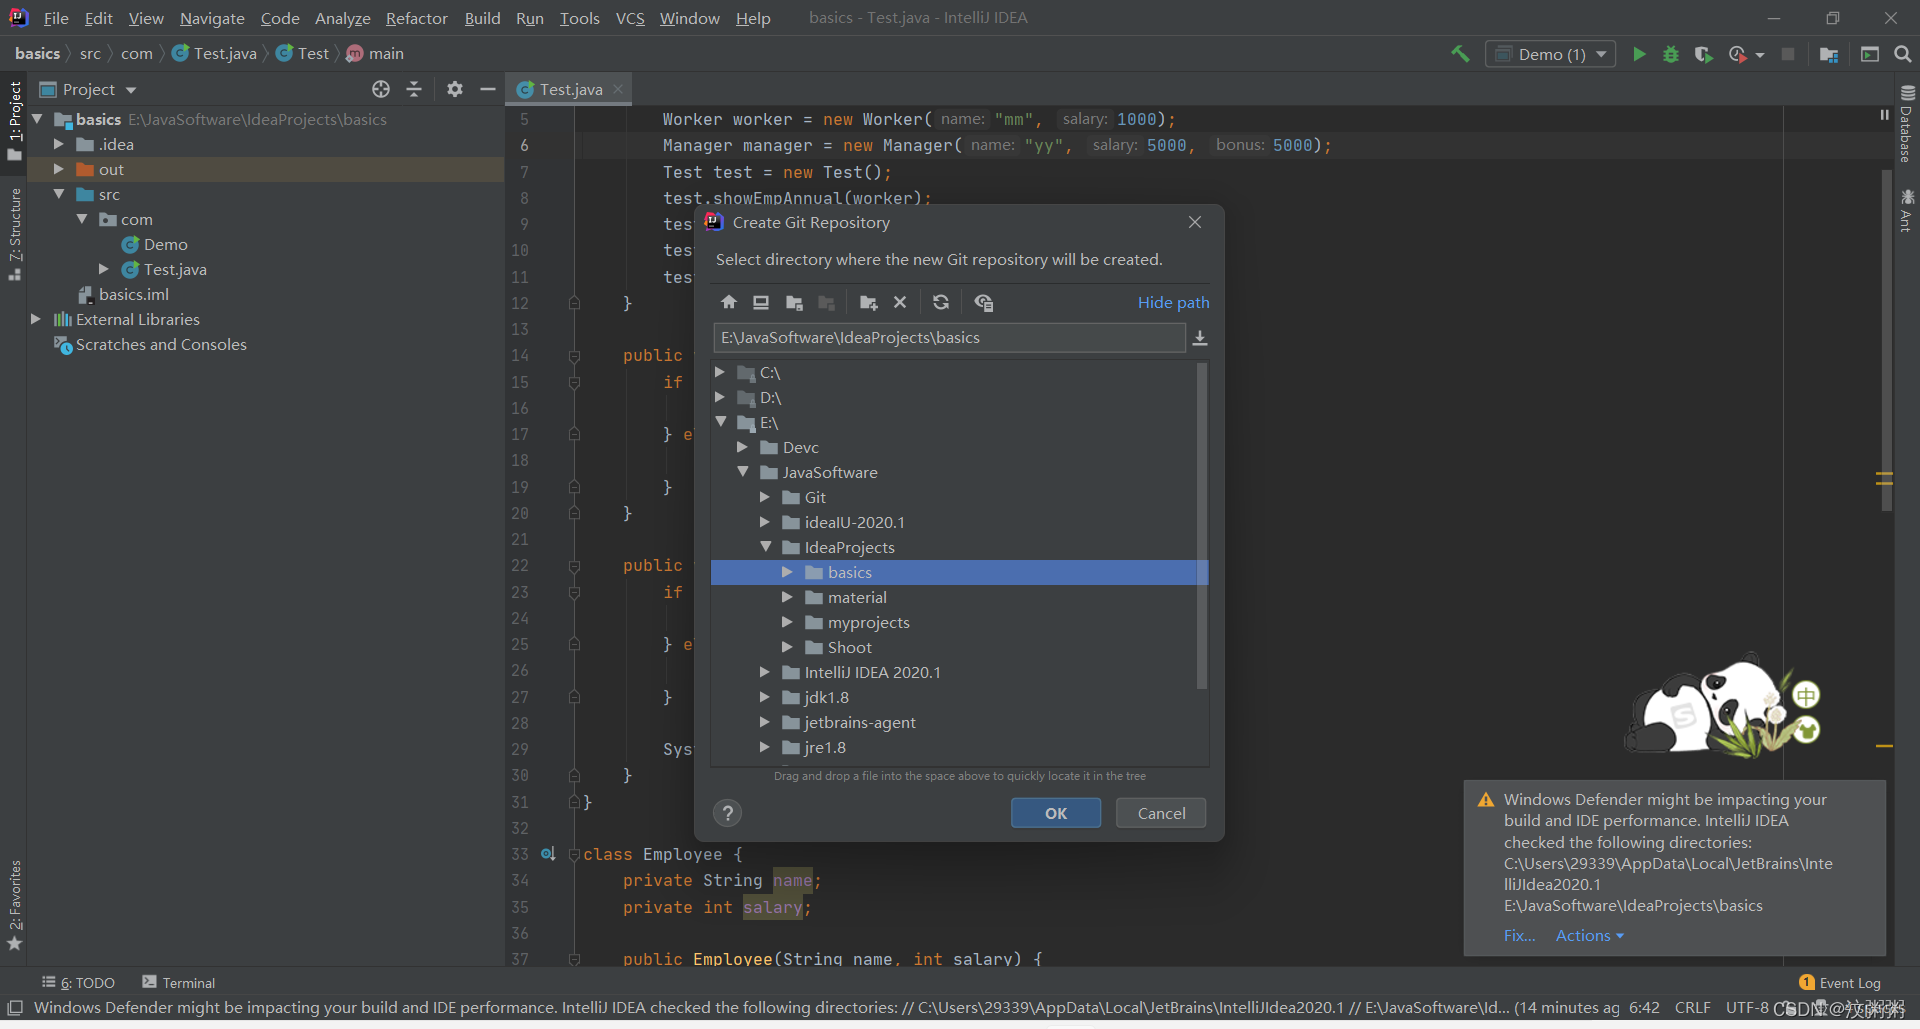Click help question mark in dialog
This screenshot has height=1029, width=1920.
click(x=728, y=813)
